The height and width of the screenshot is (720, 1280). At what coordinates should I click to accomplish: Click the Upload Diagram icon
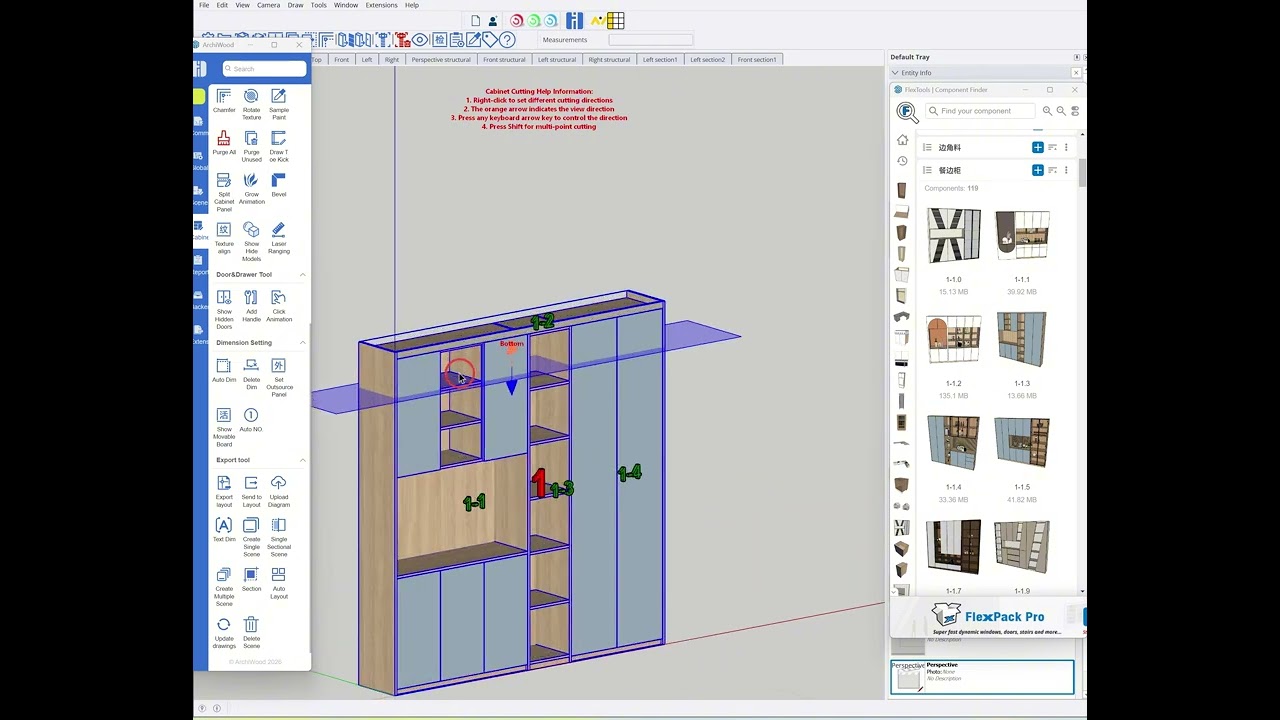(279, 492)
